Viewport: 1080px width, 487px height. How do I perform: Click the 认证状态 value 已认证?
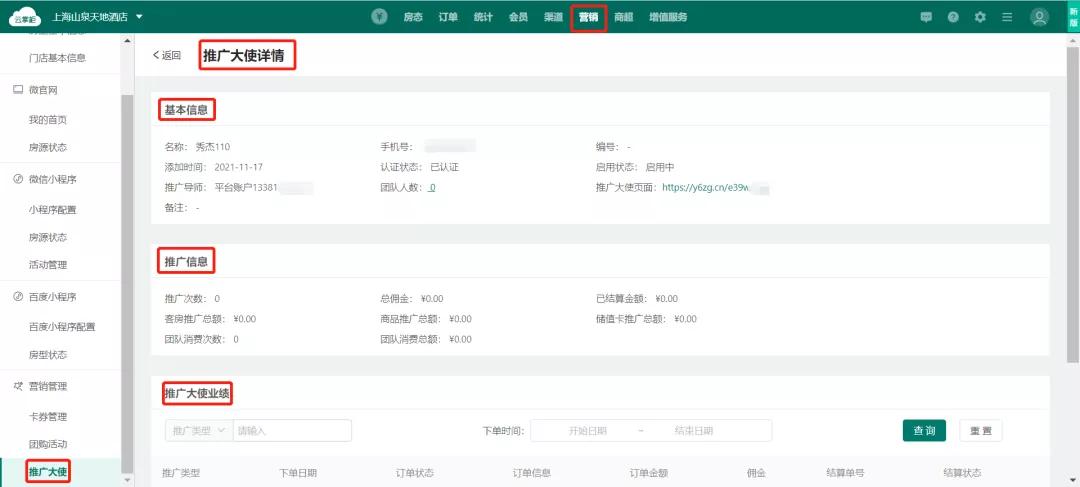click(444, 167)
